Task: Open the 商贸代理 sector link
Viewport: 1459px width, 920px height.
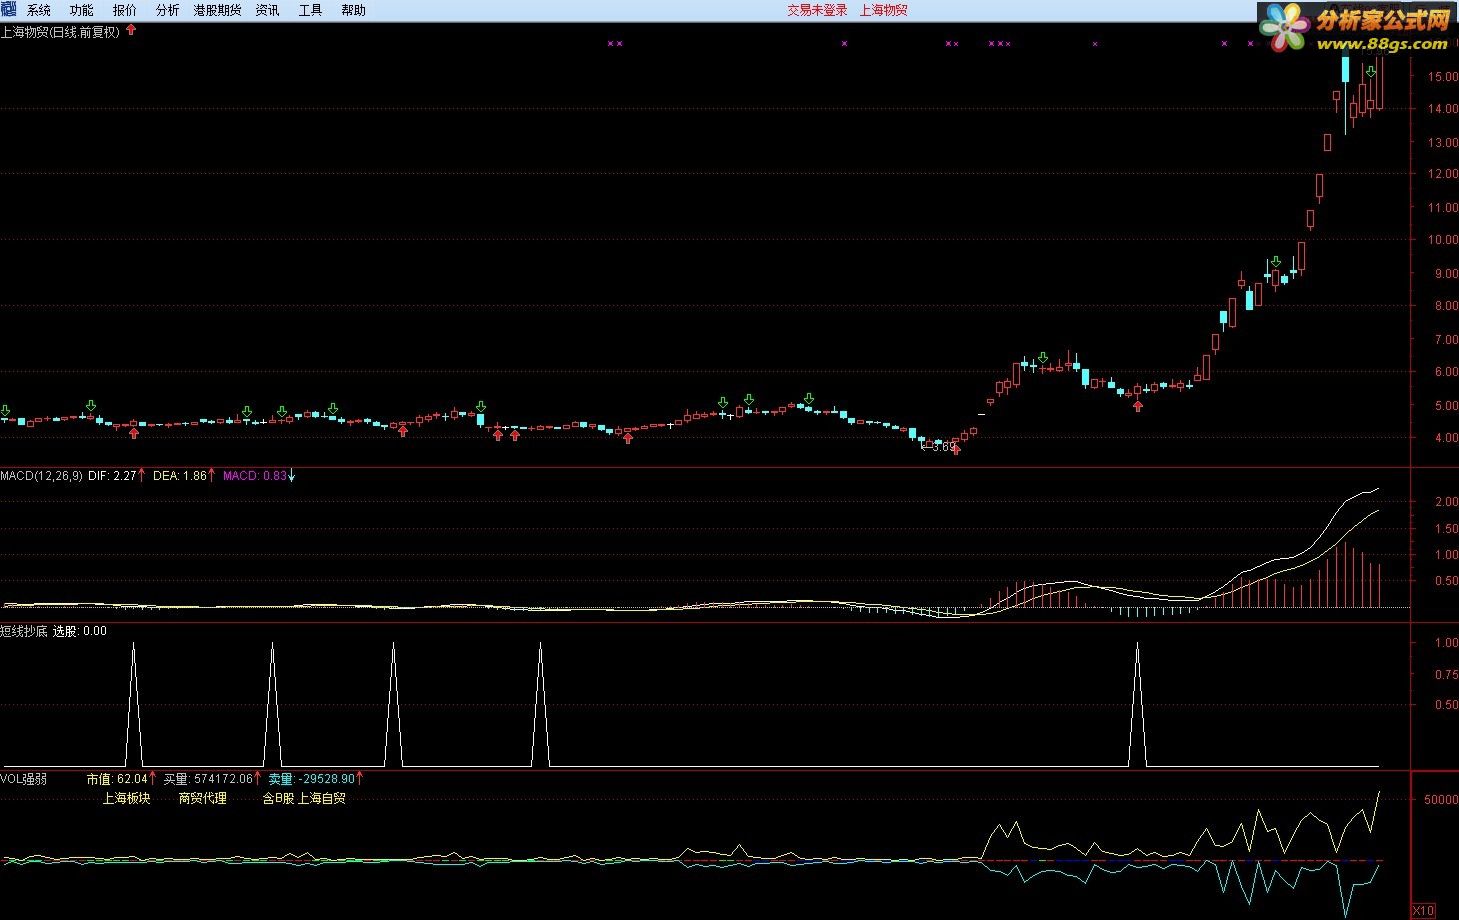Action: pyautogui.click(x=203, y=798)
